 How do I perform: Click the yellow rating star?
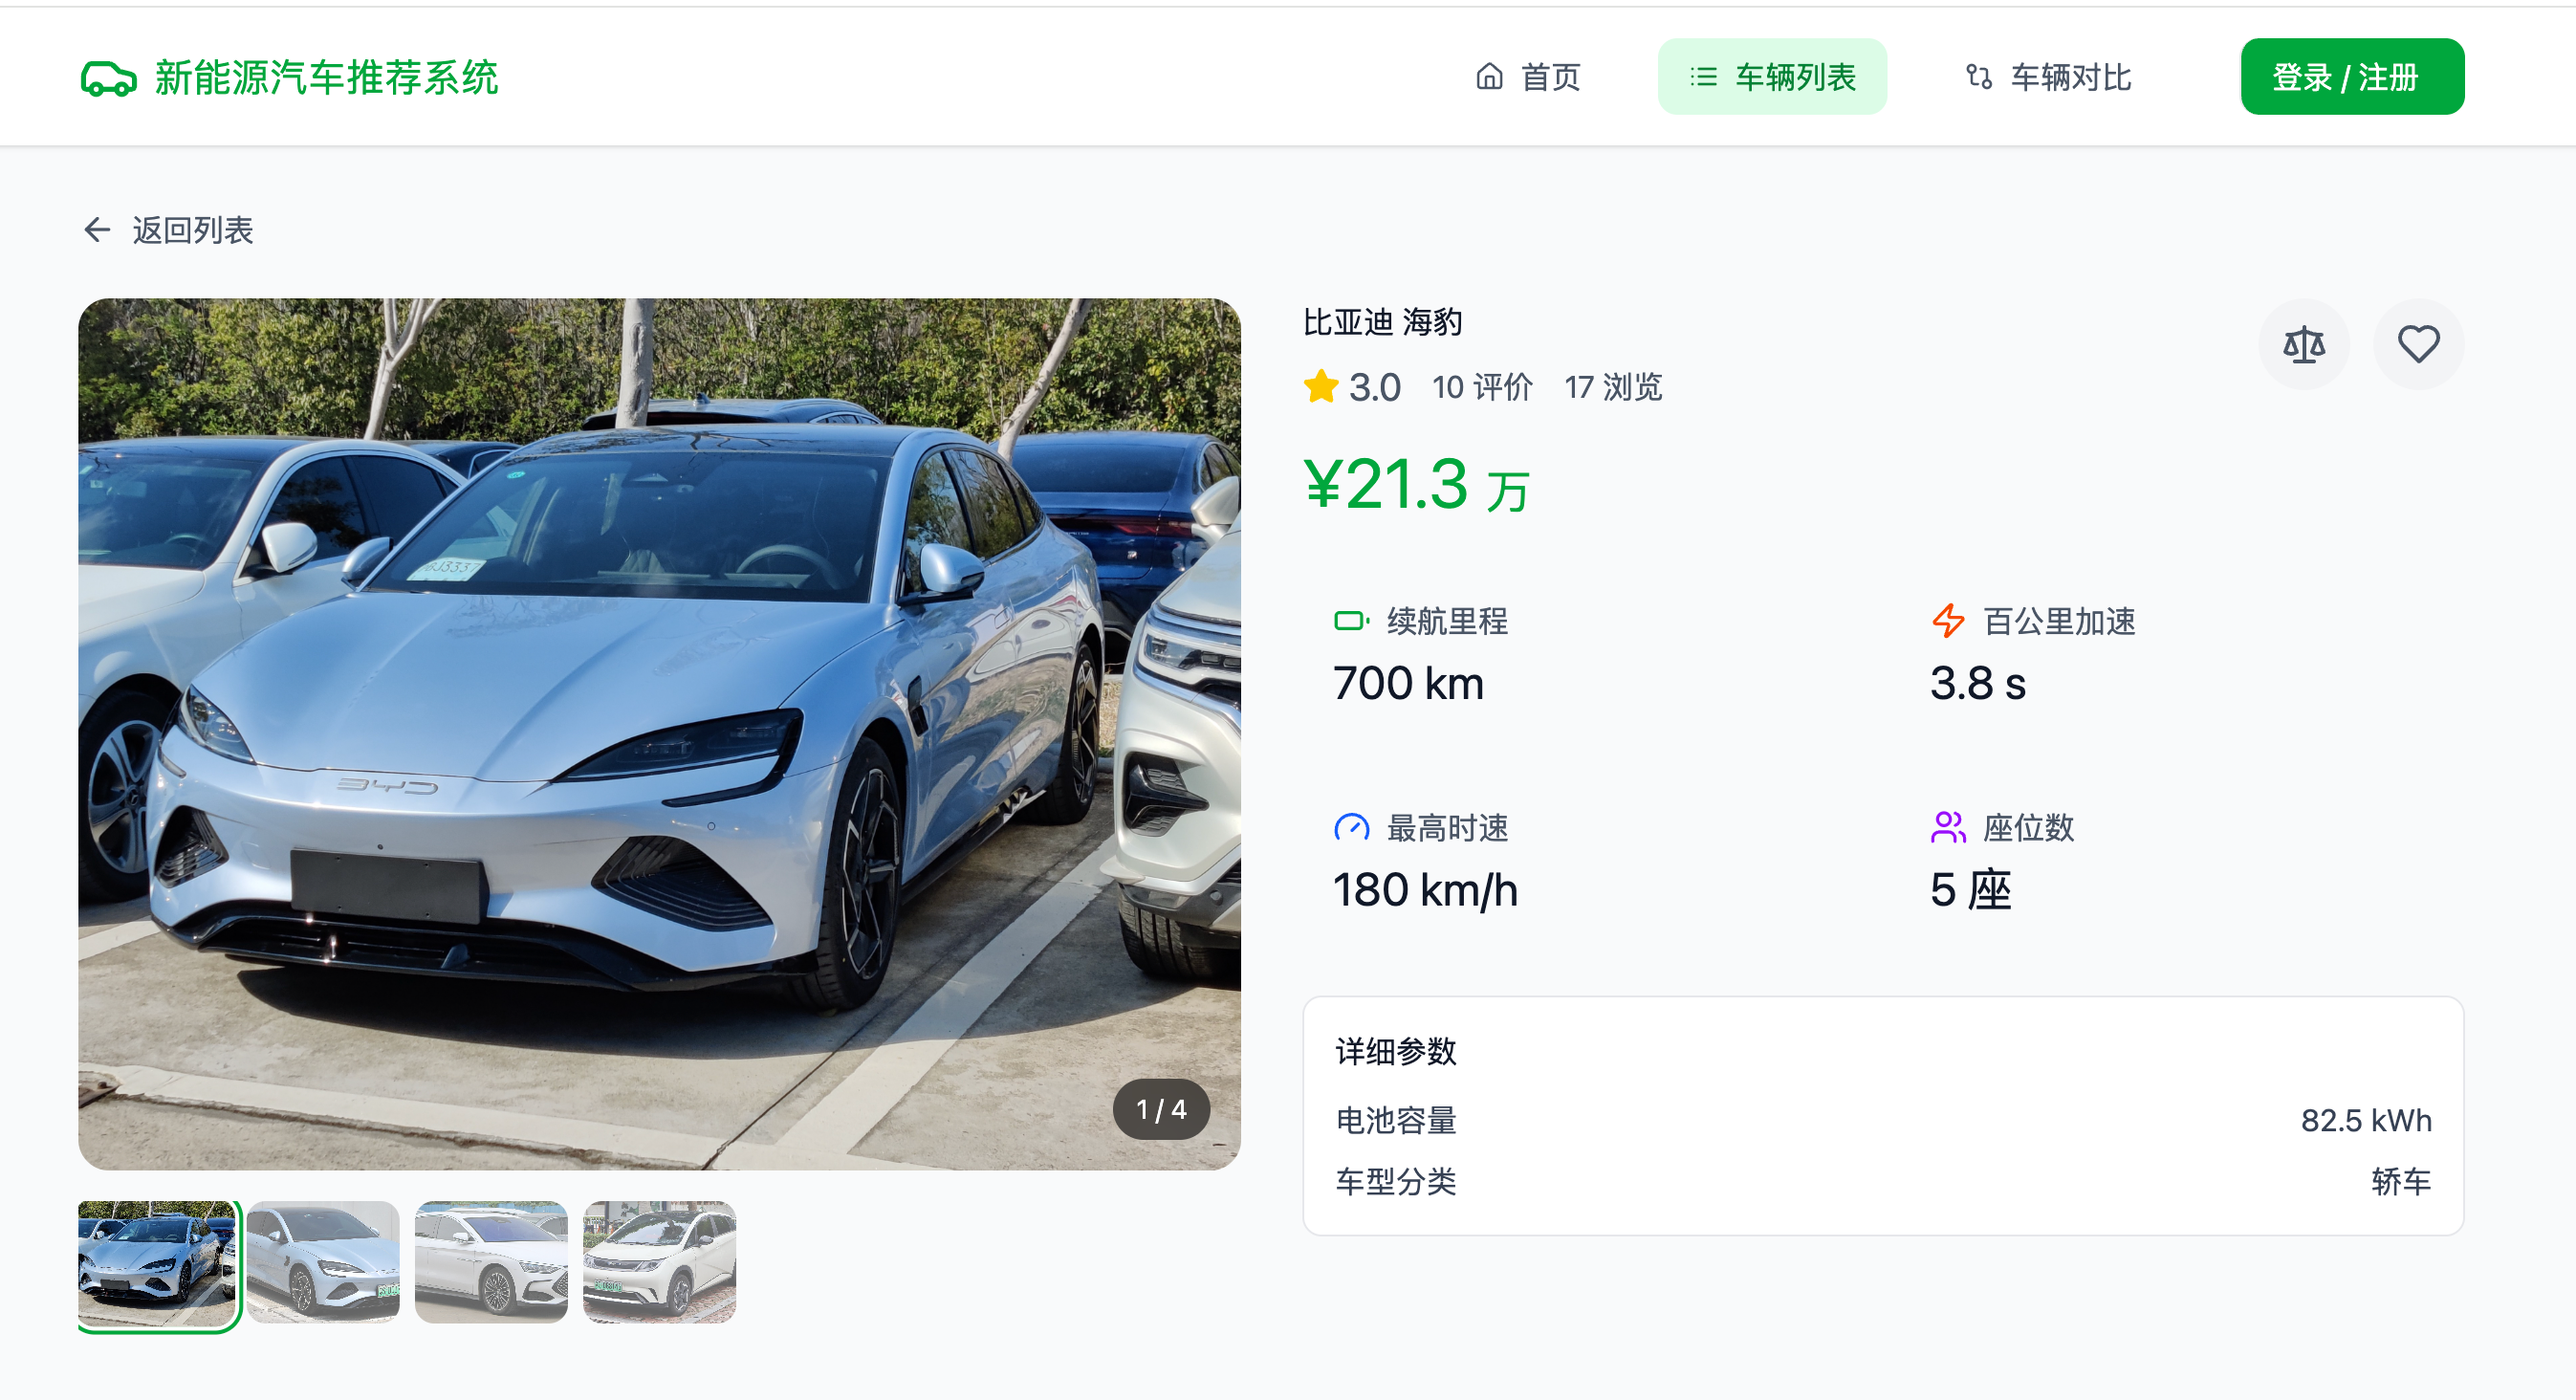(x=1320, y=387)
